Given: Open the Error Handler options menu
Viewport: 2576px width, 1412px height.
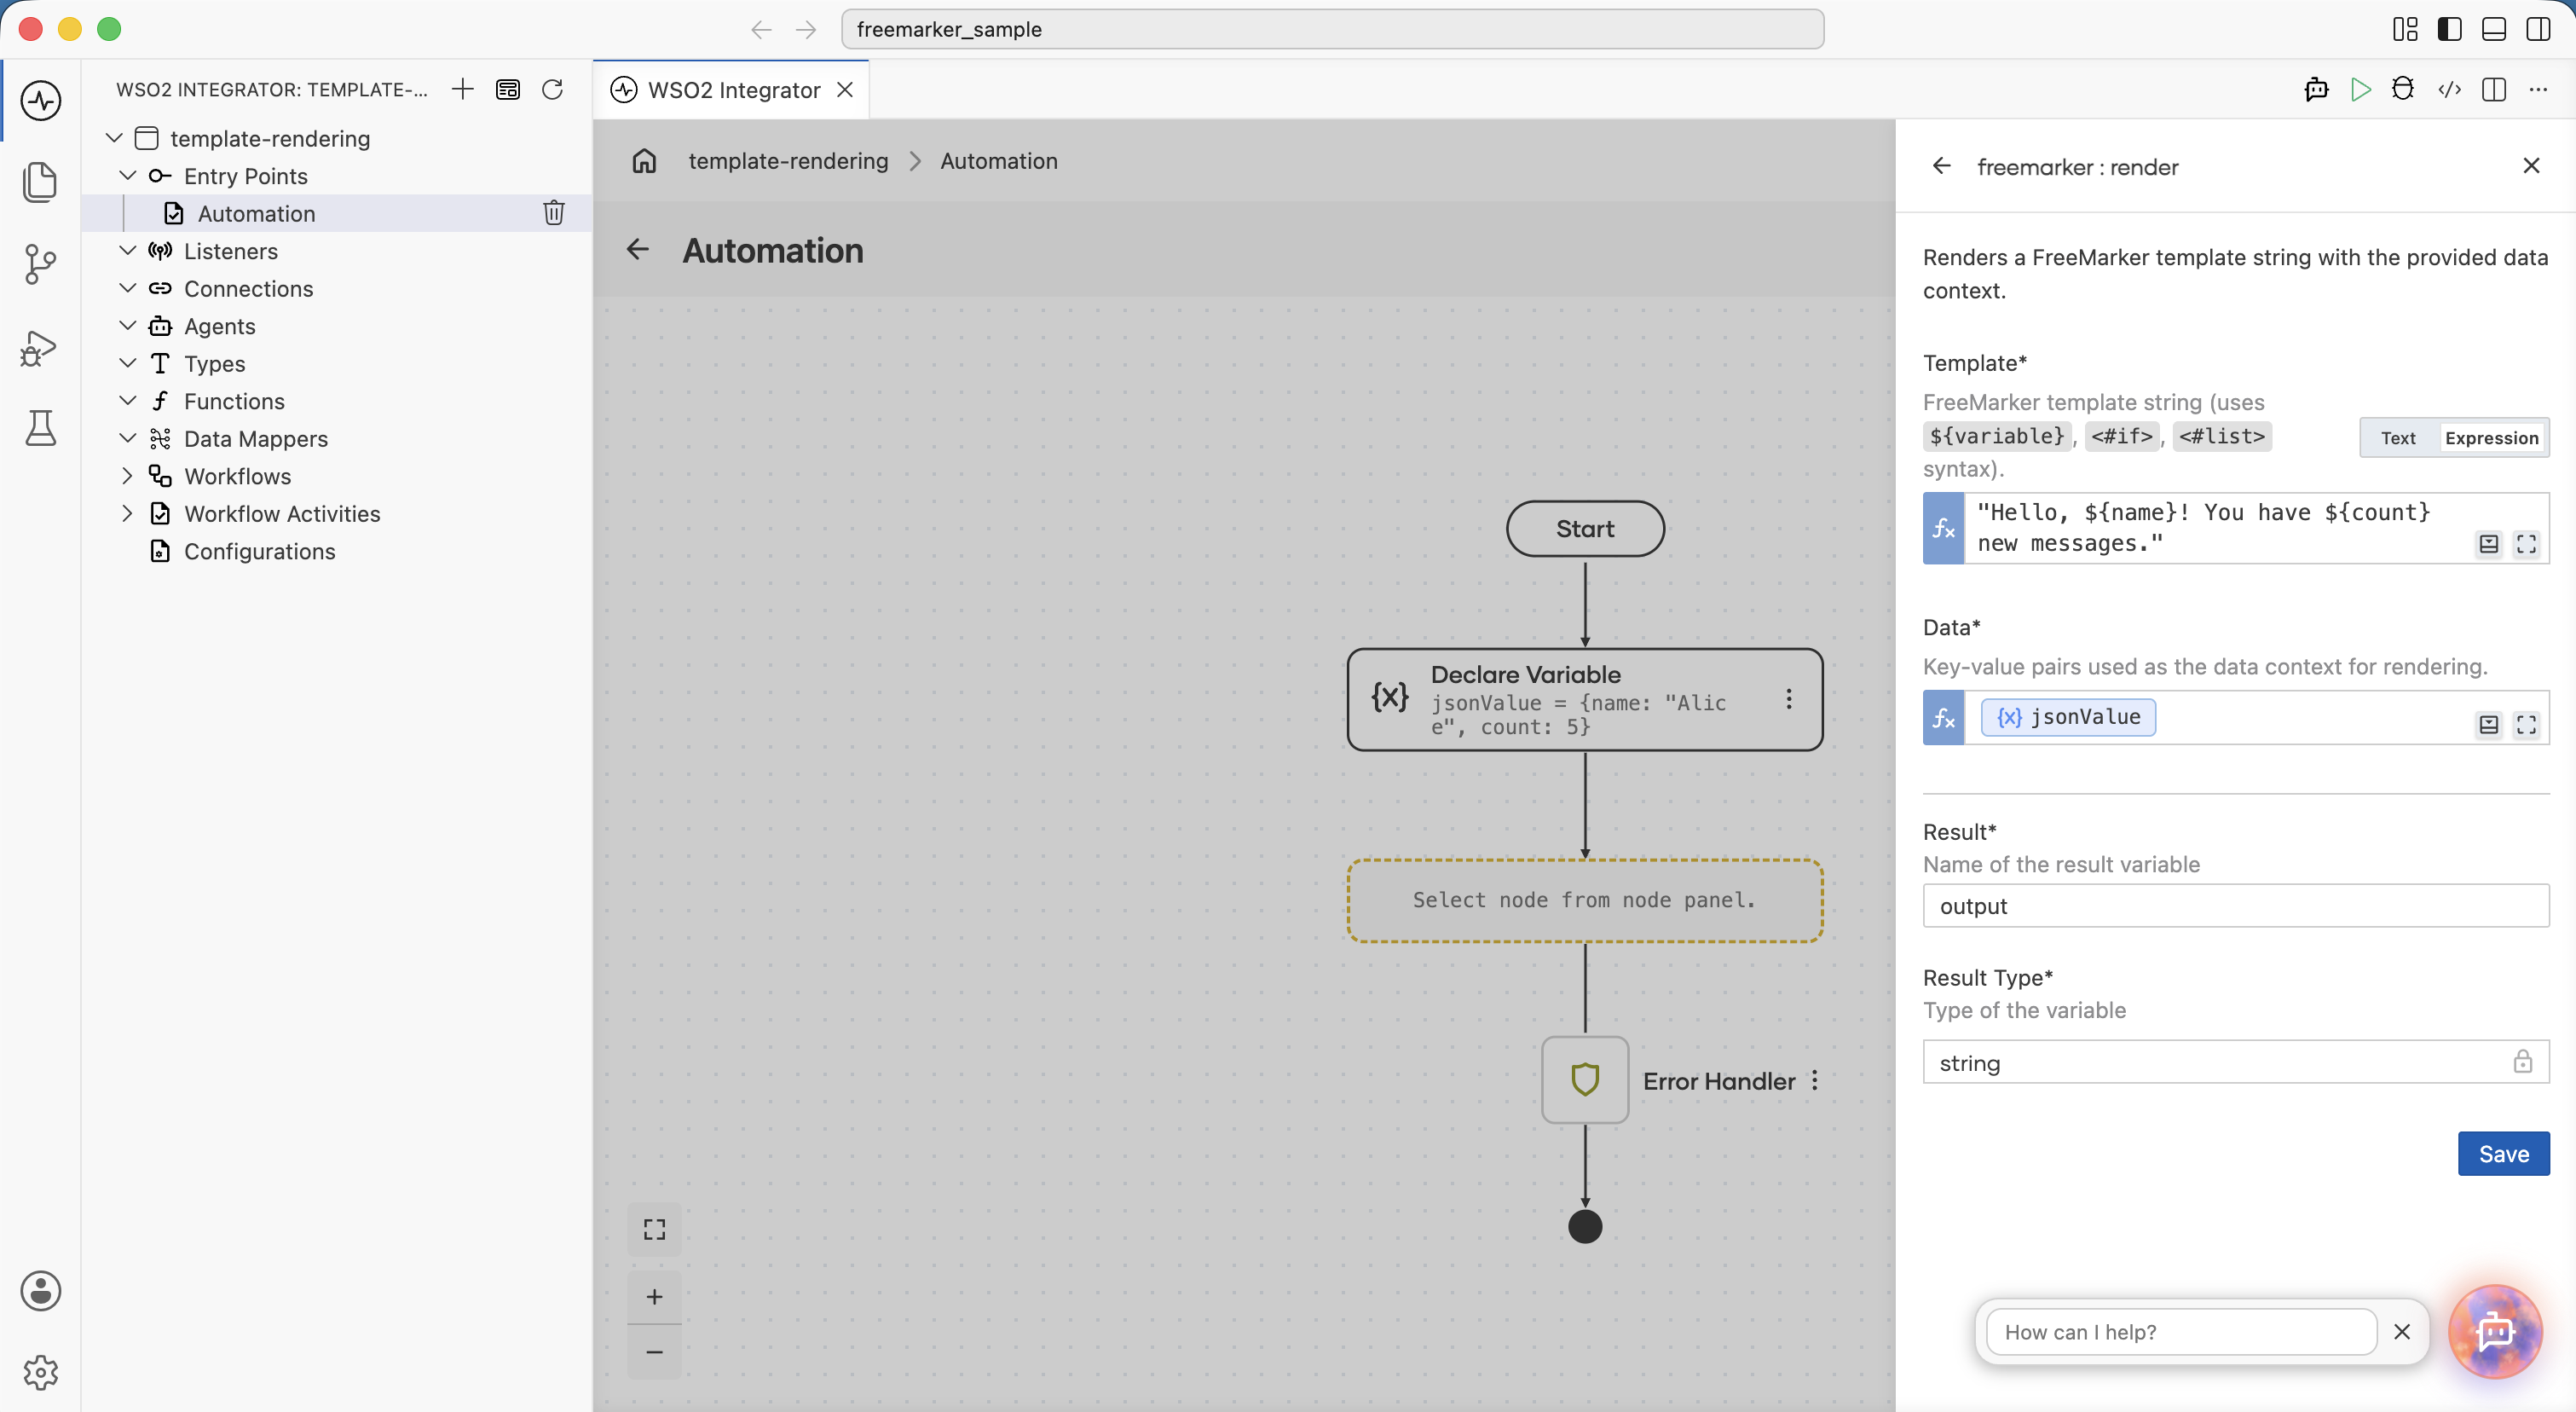Looking at the screenshot, I should 1815,1080.
